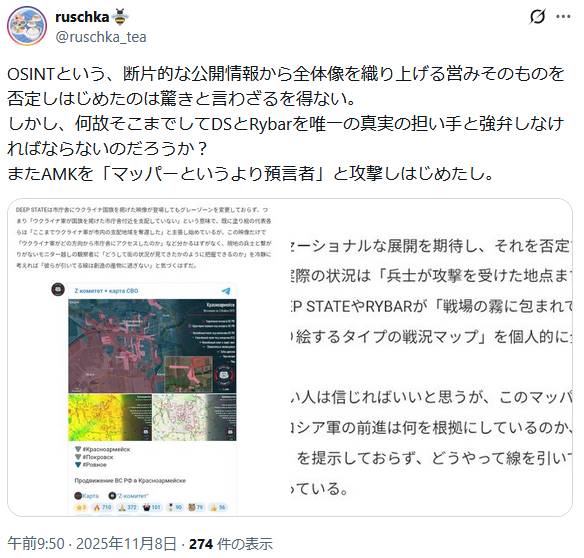Click the praying hands reaction with 372
The image size is (584, 558).
(x=127, y=507)
